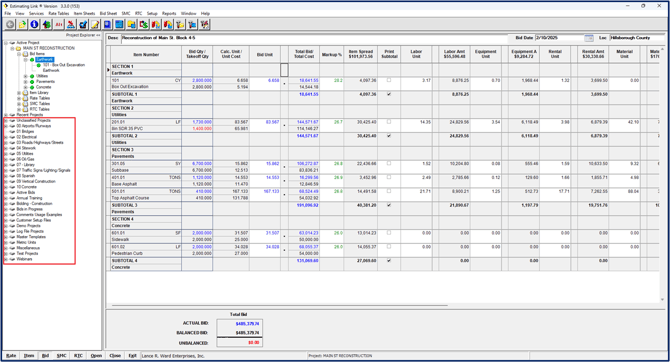Click the open folder toolbar icon

[x=22, y=24]
